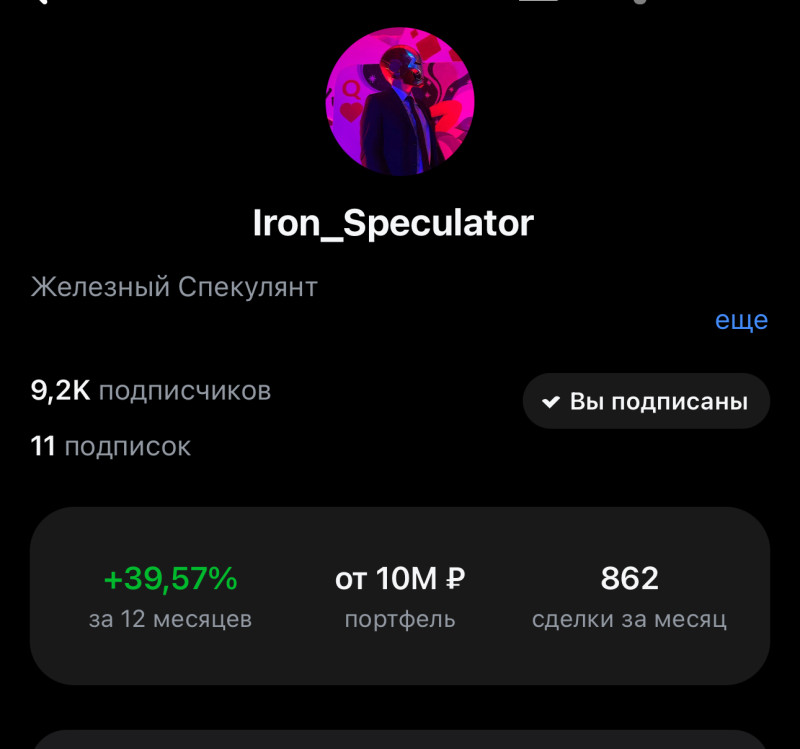Tap the Iron_Speculator username heading

coord(393,223)
